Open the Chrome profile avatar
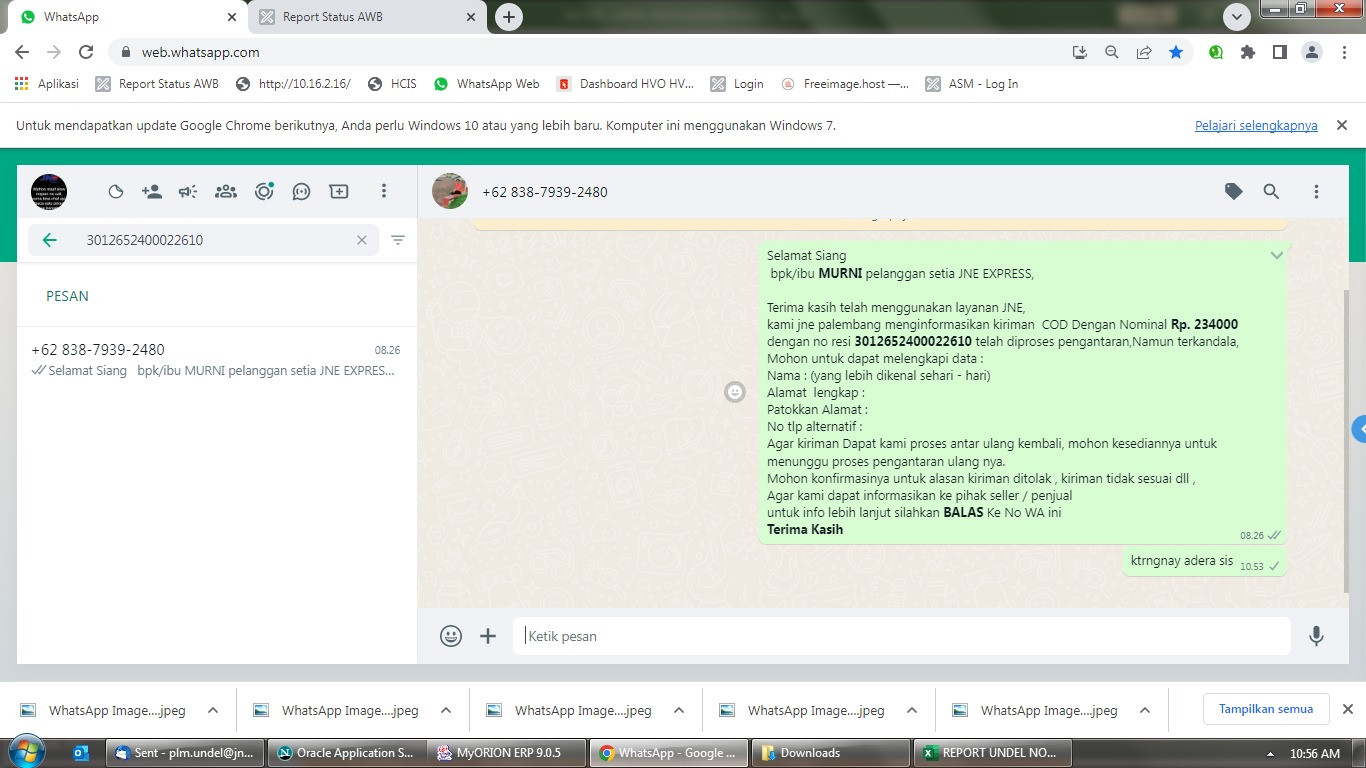This screenshot has height=768, width=1366. (x=1312, y=52)
